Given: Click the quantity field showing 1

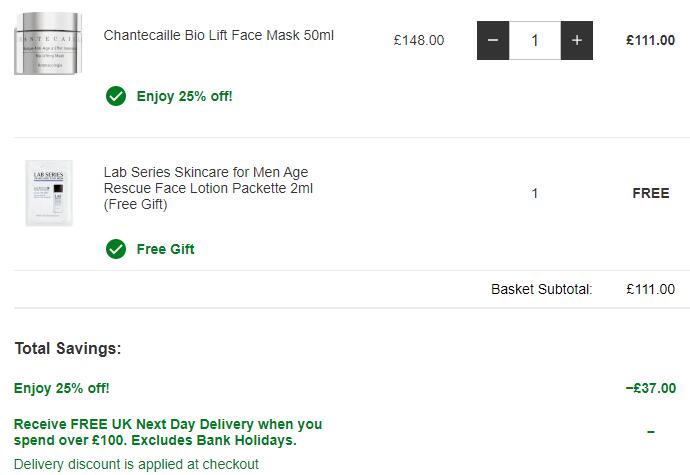Looking at the screenshot, I should click(535, 41).
